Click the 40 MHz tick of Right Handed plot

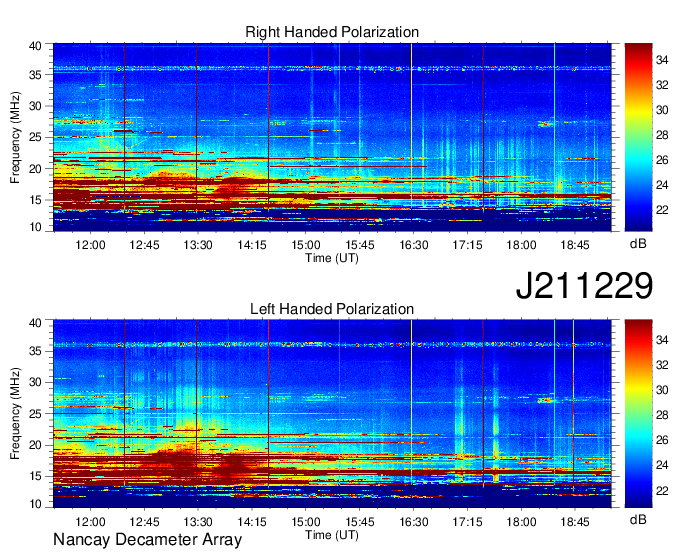(x=35, y=46)
